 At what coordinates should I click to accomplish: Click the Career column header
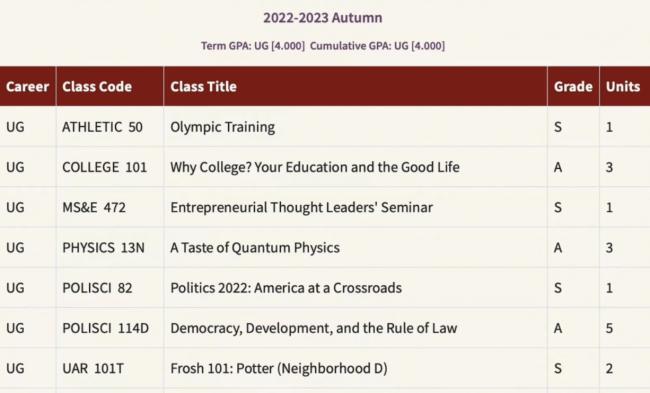tap(27, 86)
